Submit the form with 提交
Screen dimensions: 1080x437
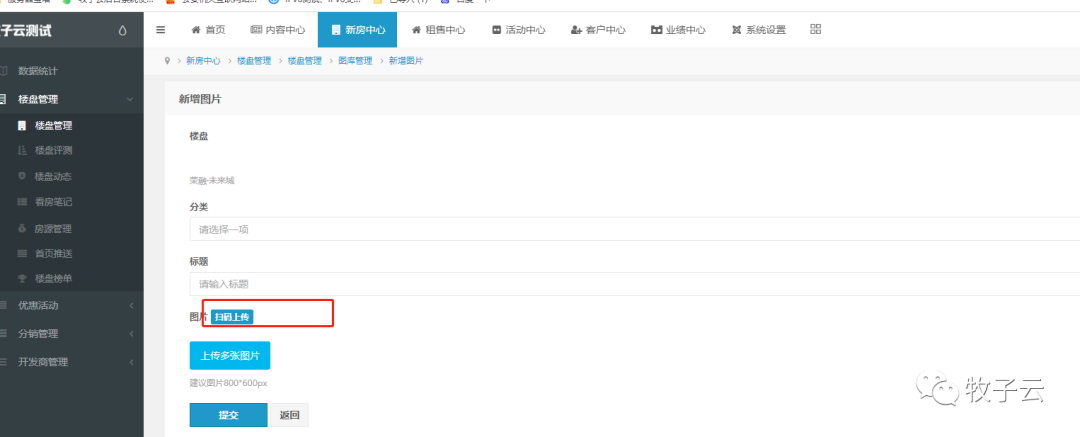[x=229, y=415]
